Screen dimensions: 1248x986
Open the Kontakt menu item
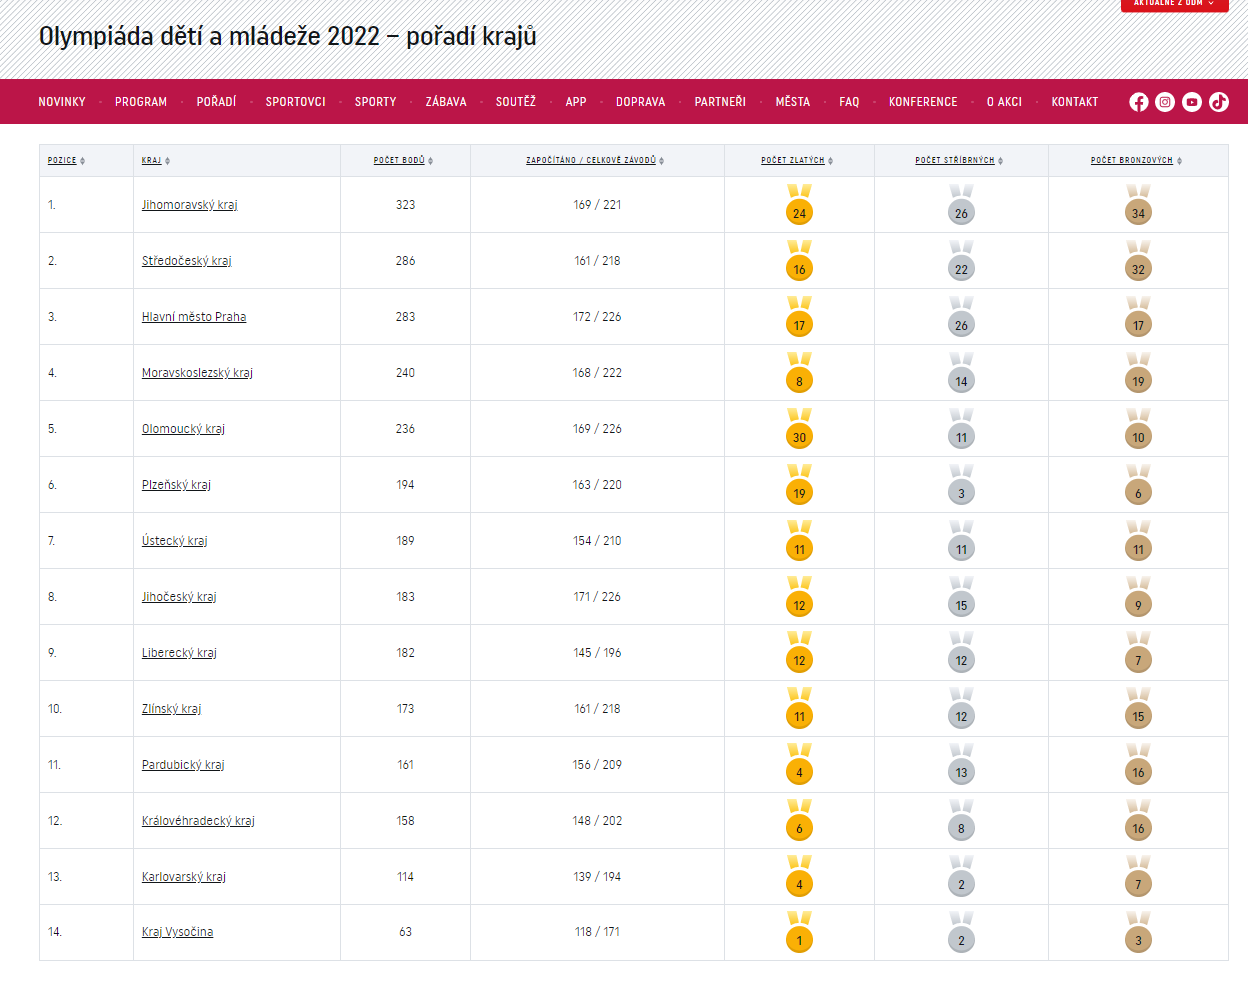point(1075,102)
